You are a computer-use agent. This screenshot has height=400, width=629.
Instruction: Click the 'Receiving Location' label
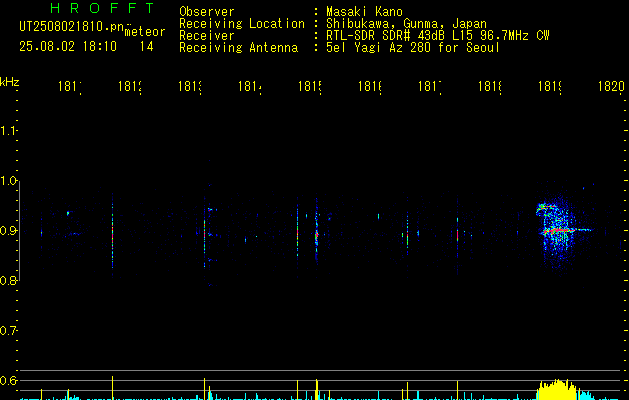click(242, 24)
